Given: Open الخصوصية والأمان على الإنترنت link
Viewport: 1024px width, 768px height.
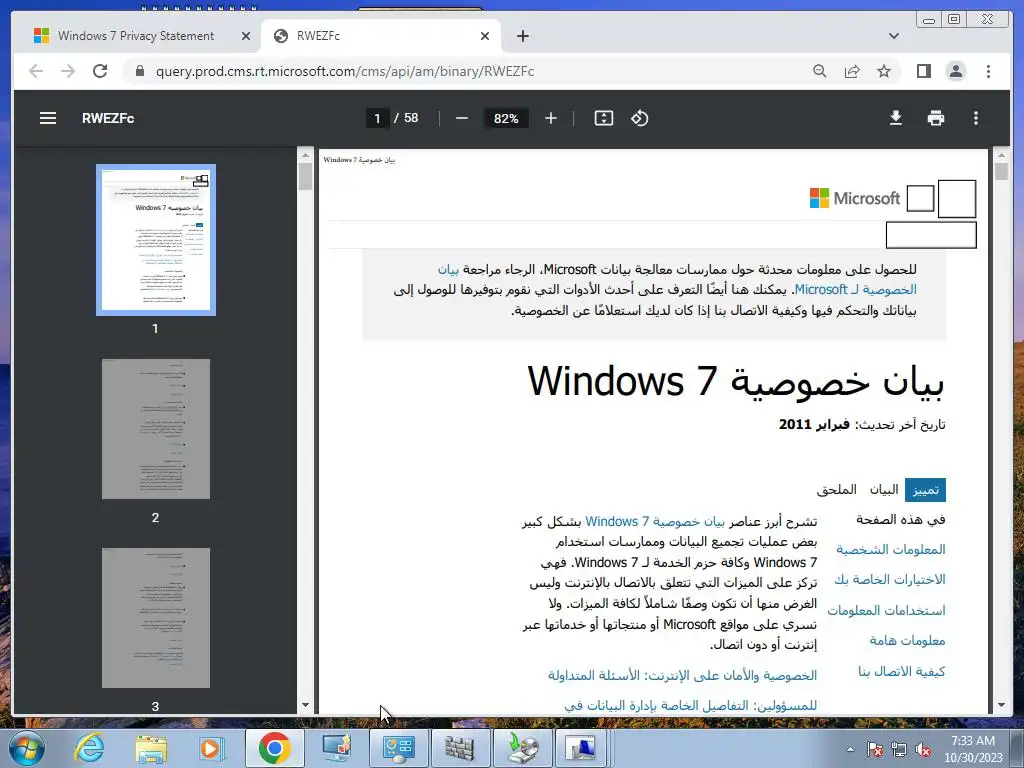Looking at the screenshot, I should (682, 675).
